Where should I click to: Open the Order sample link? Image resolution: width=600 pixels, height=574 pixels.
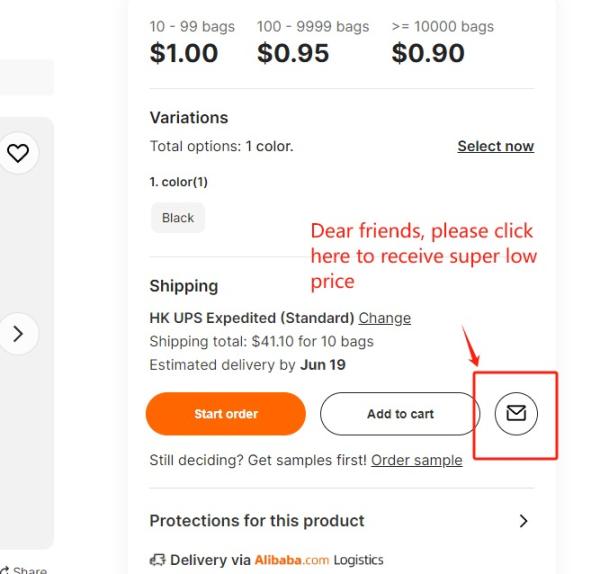(x=416, y=460)
